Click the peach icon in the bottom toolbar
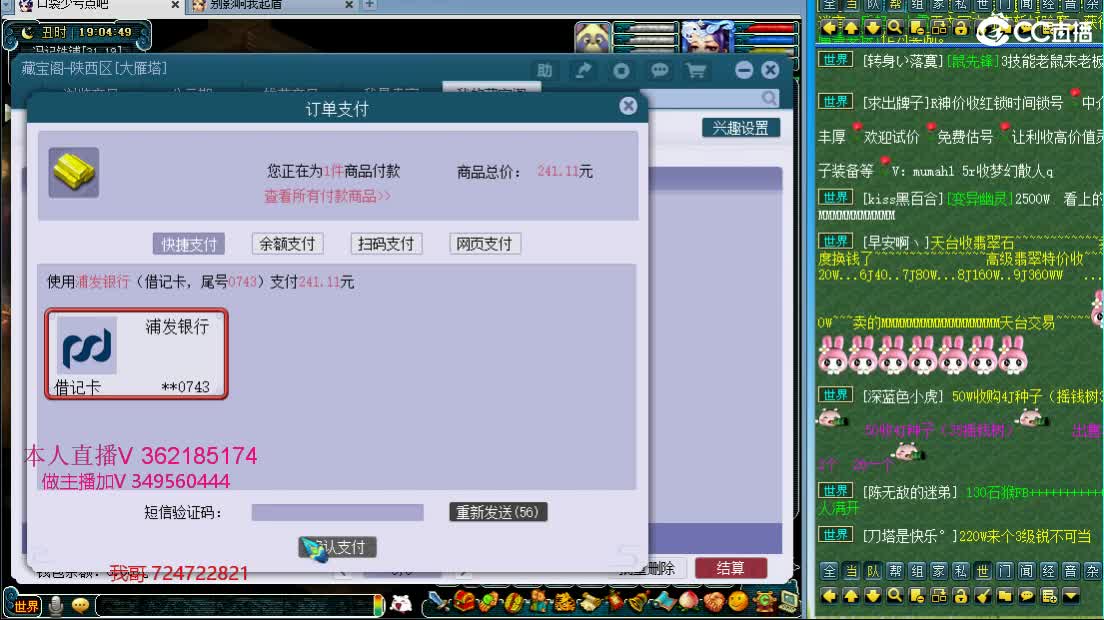The image size is (1104, 620). point(688,604)
